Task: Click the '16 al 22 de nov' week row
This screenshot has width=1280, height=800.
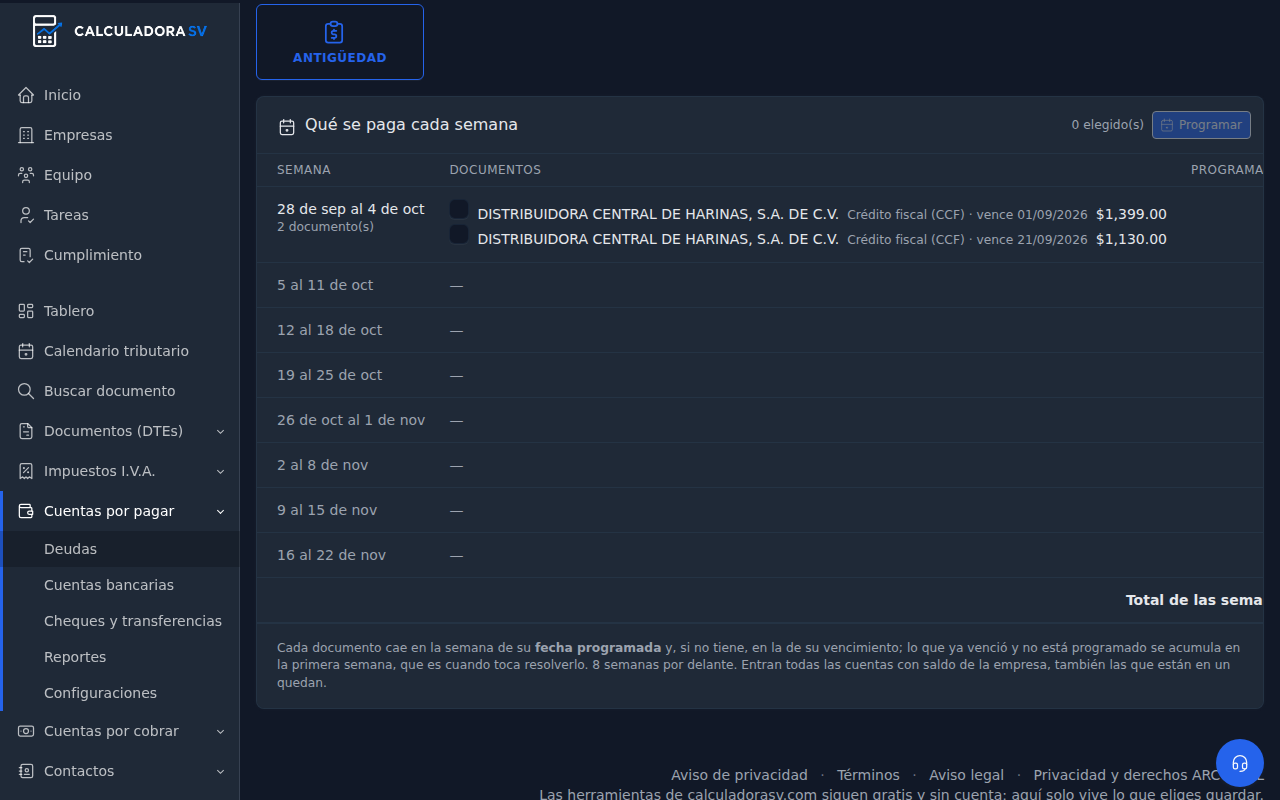Action: [760, 555]
